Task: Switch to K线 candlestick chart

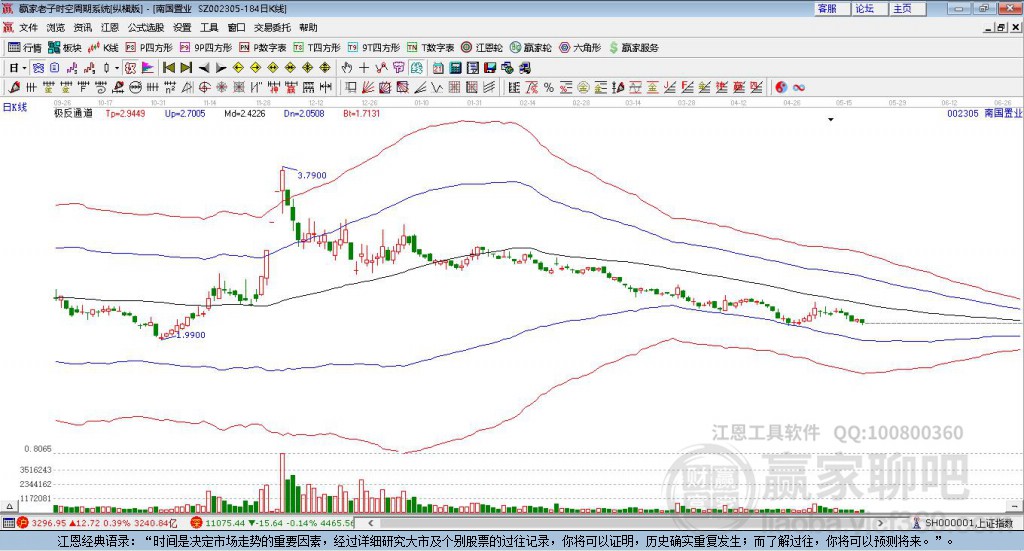Action: click(103, 48)
